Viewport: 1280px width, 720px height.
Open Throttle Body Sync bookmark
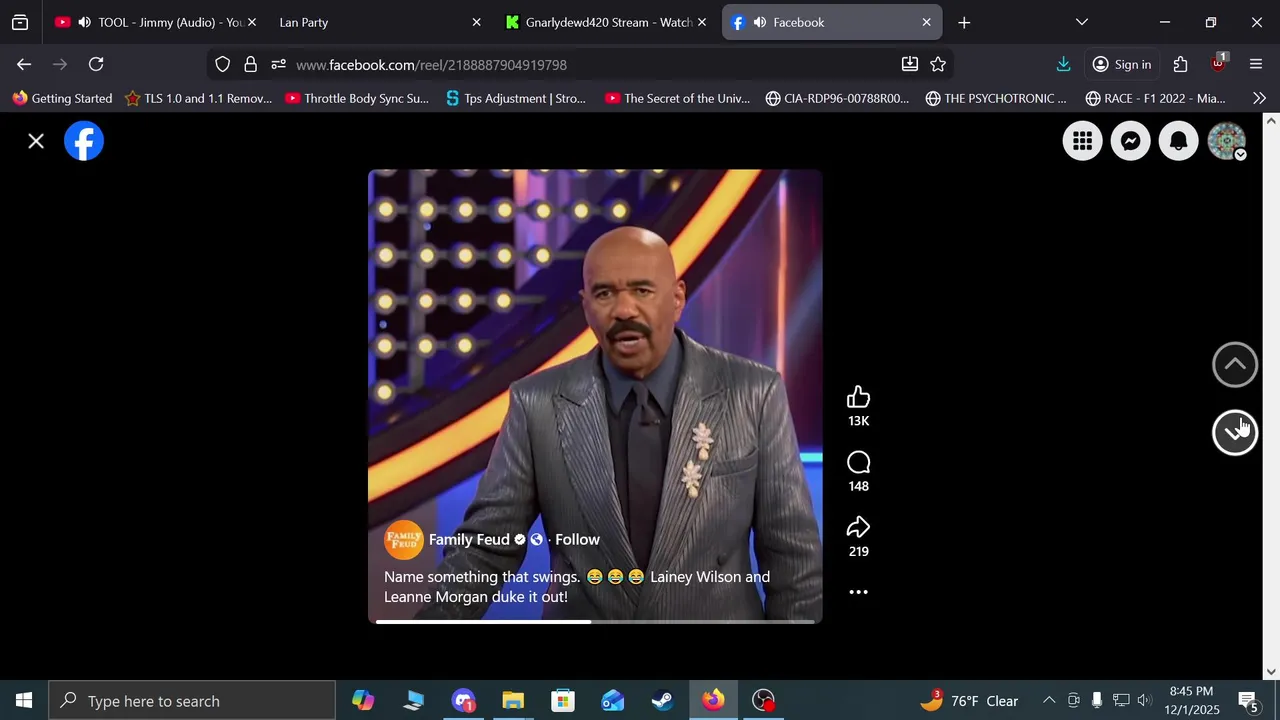point(356,98)
